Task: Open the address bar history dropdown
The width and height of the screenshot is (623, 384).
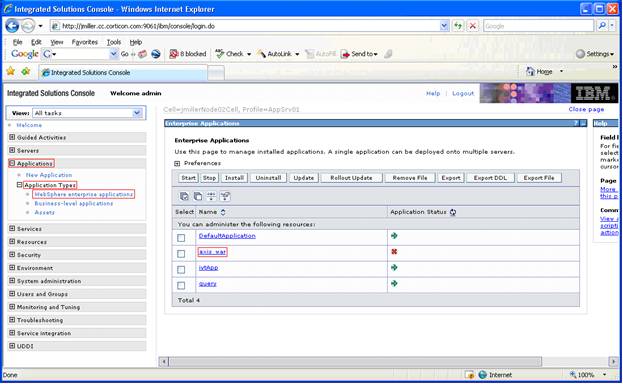Action: coord(444,26)
